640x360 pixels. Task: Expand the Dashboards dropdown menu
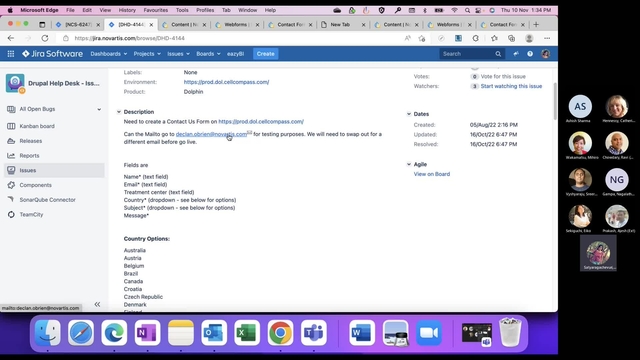109,54
